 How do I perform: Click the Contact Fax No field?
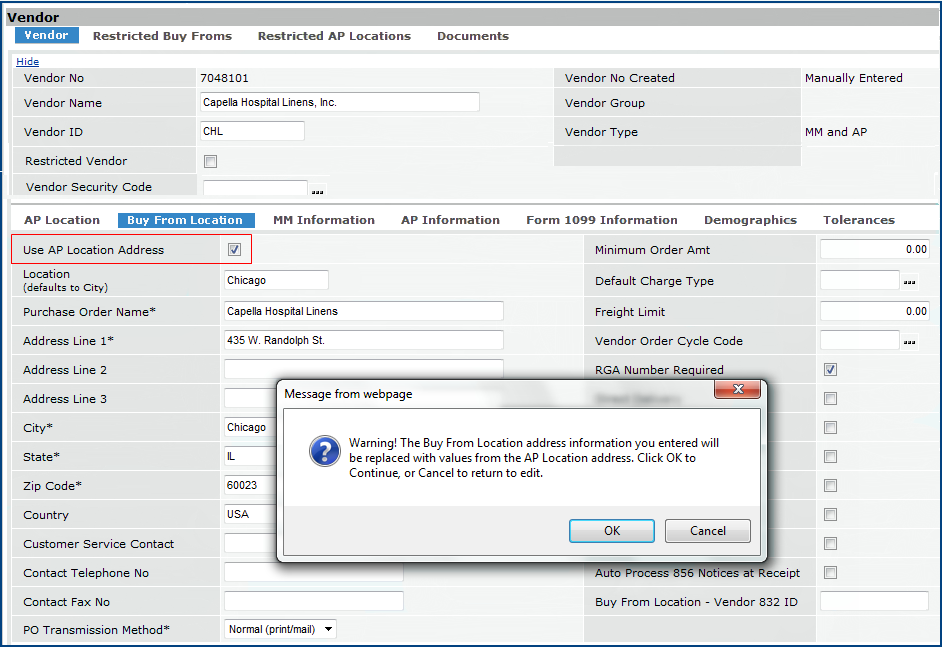click(x=313, y=601)
